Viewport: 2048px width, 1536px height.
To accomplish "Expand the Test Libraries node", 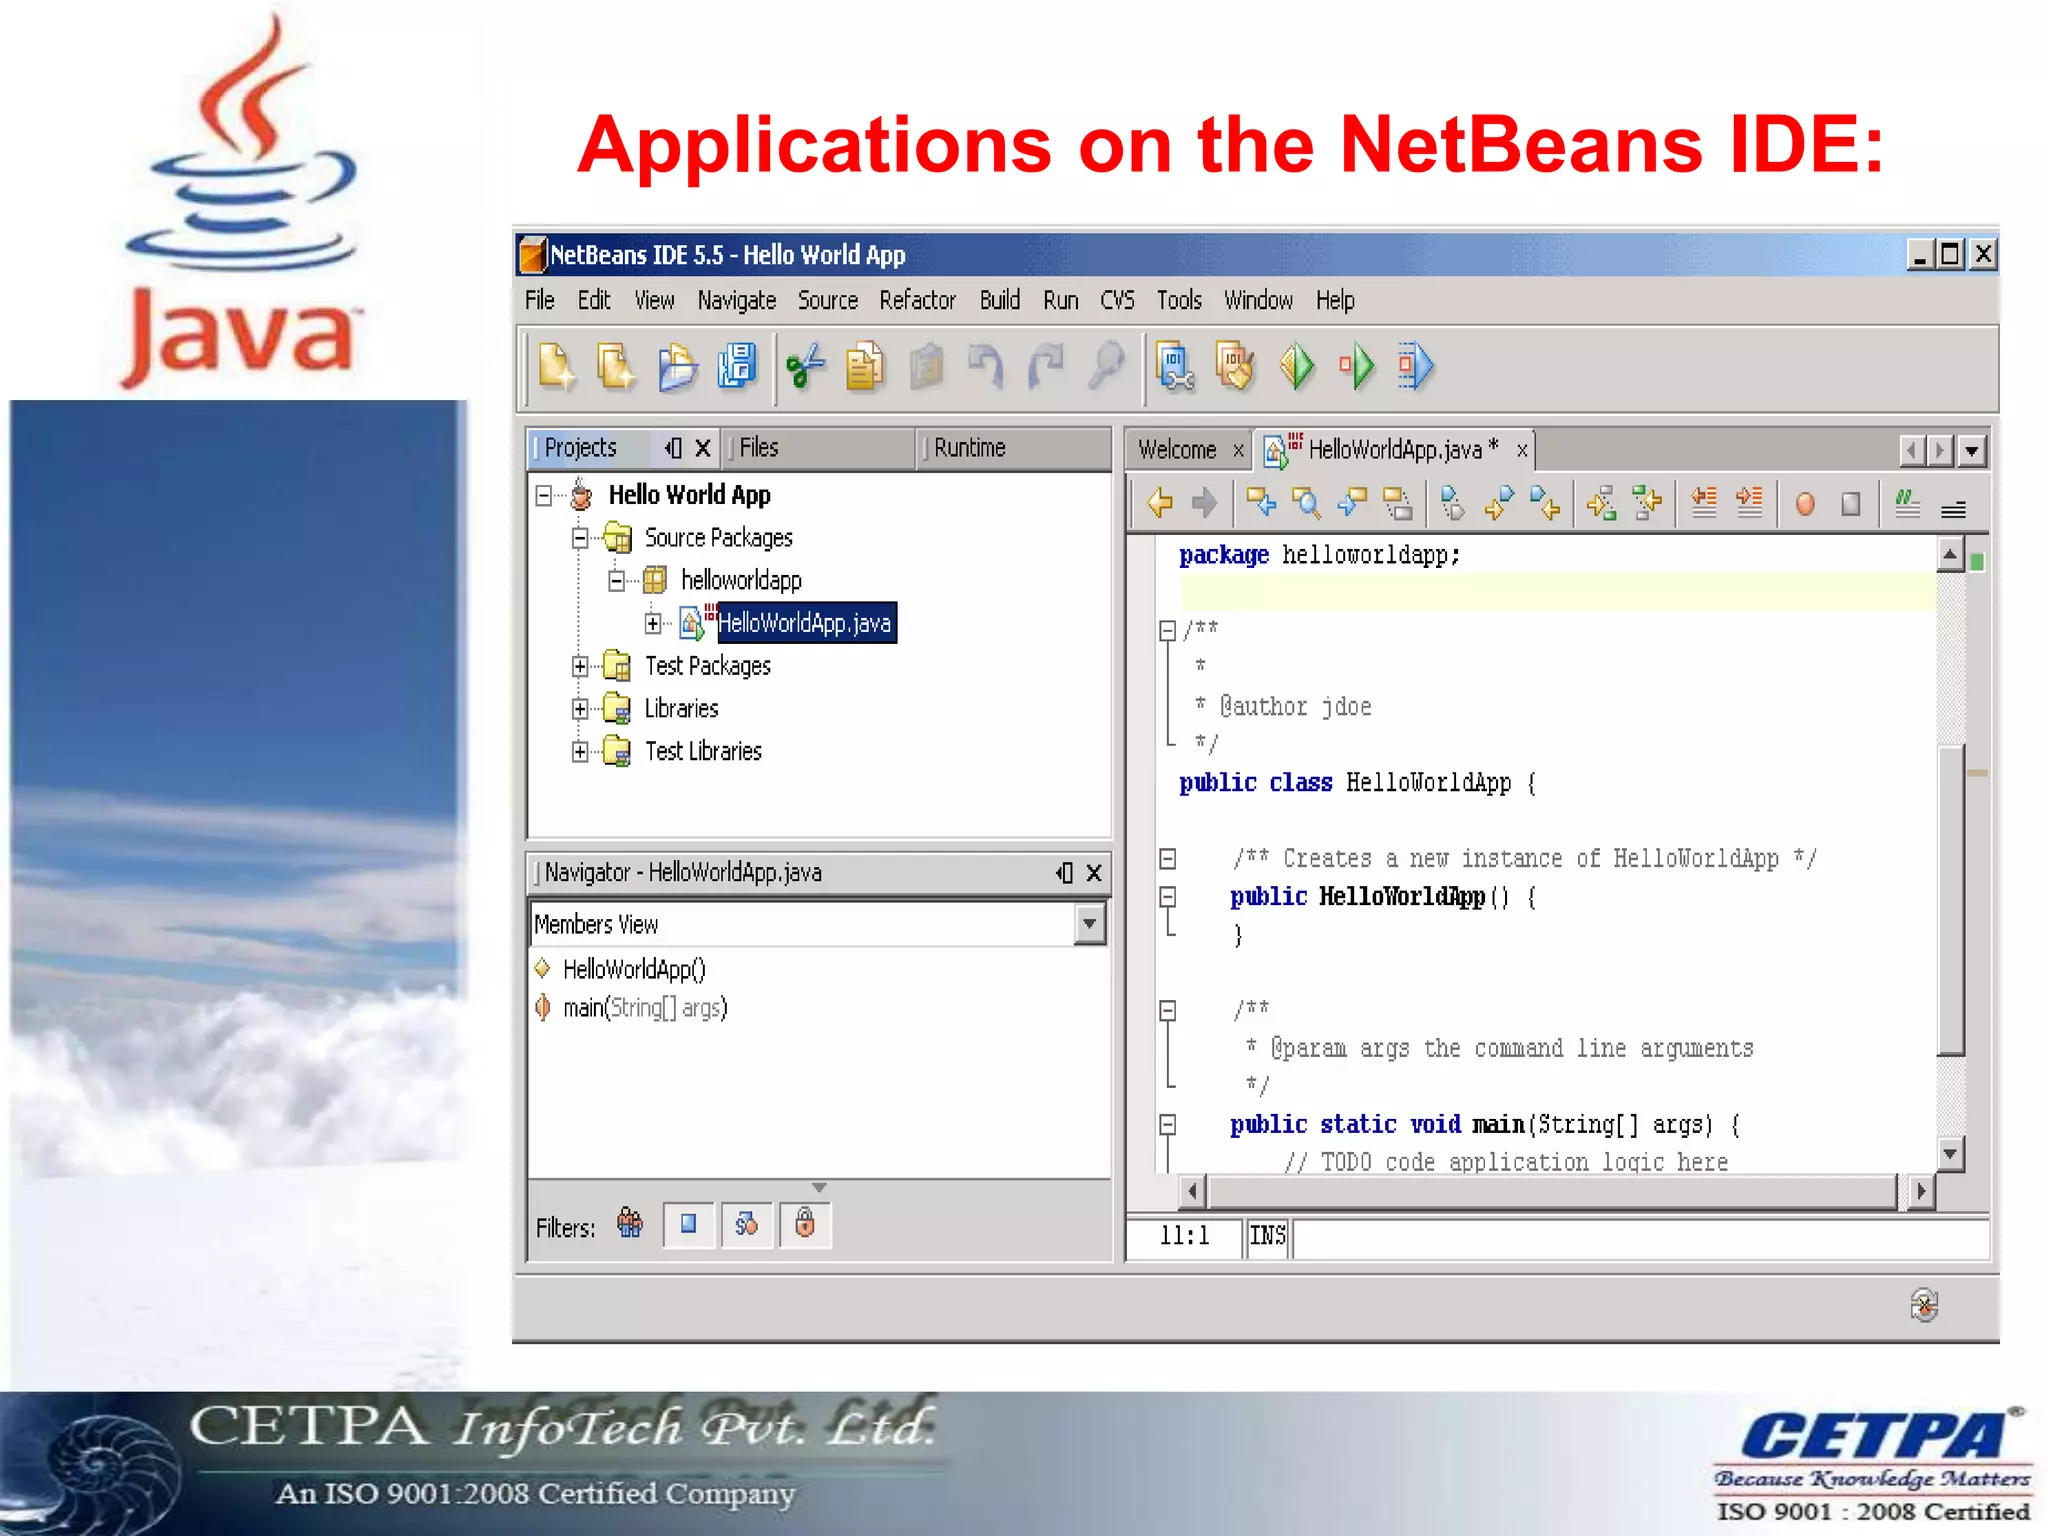I will pyautogui.click(x=580, y=752).
